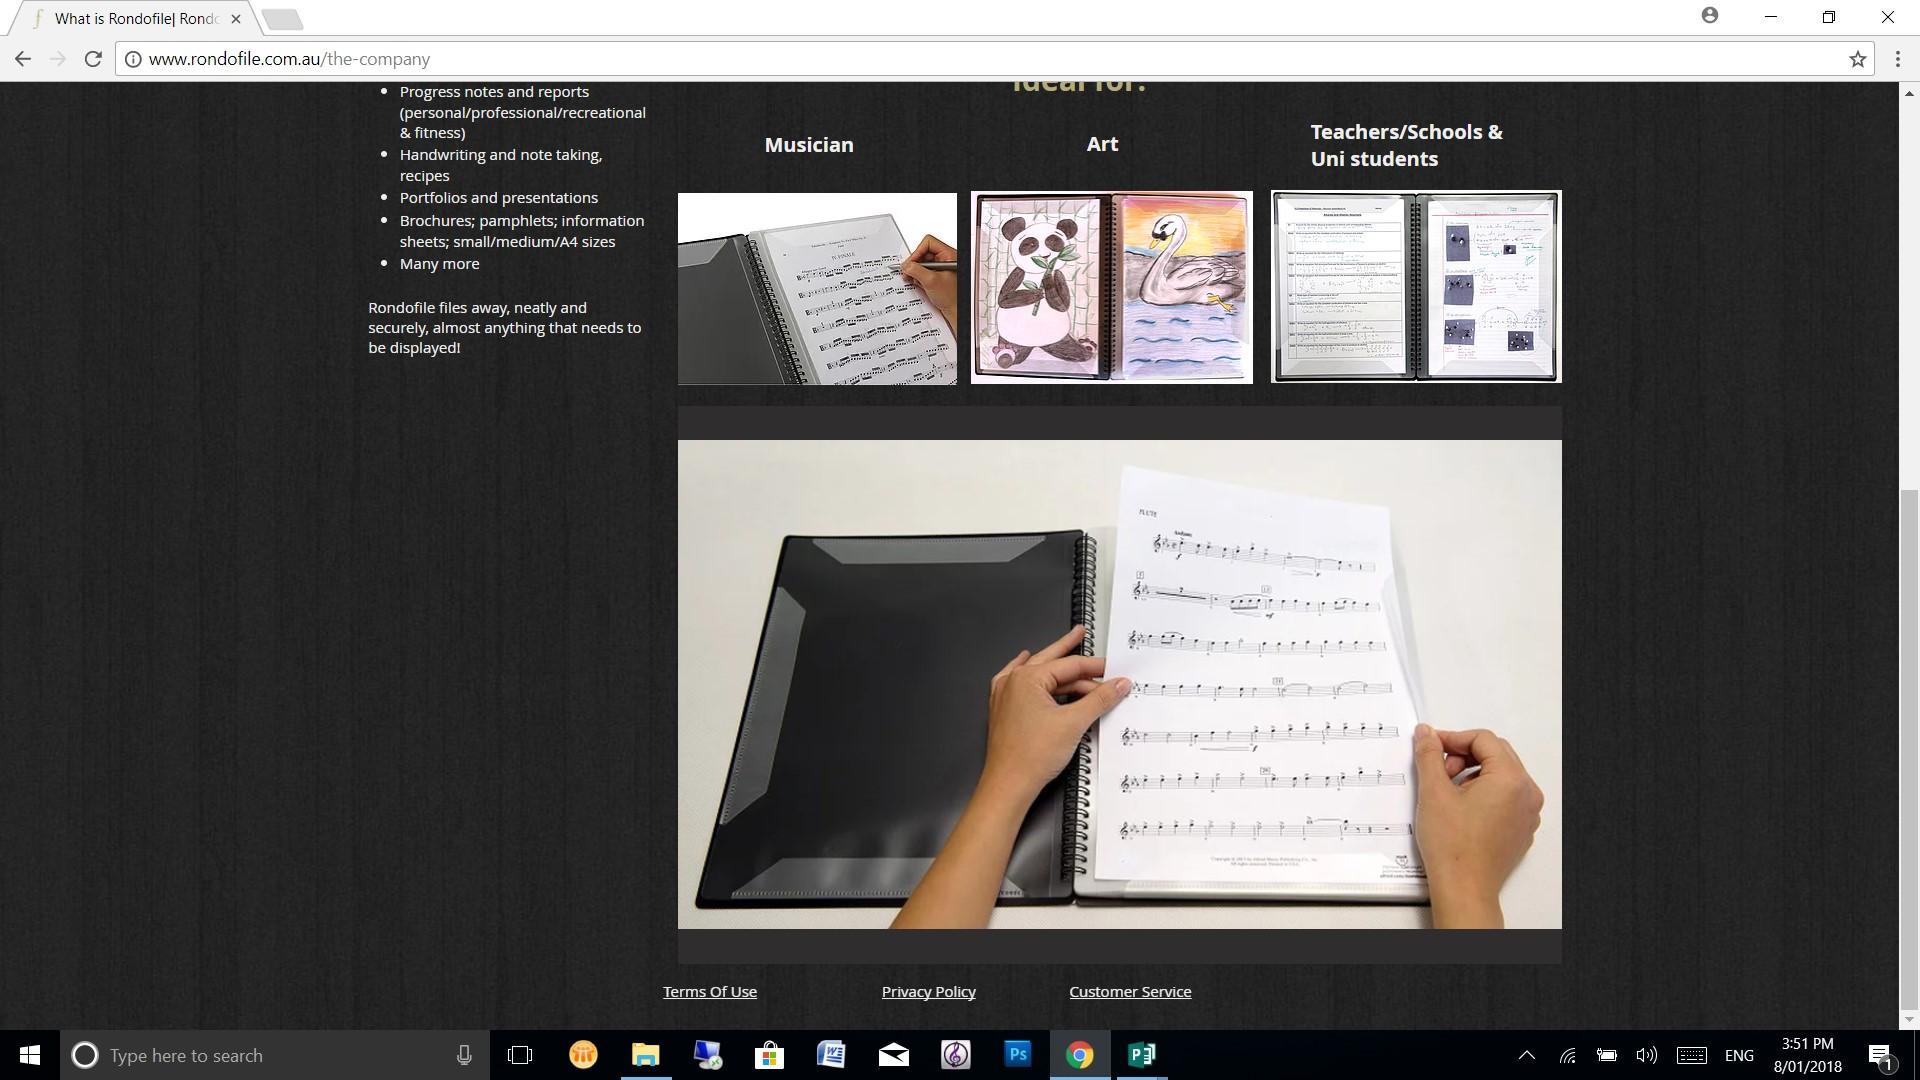
Task: Open the Privacy Policy link
Action: (928, 991)
